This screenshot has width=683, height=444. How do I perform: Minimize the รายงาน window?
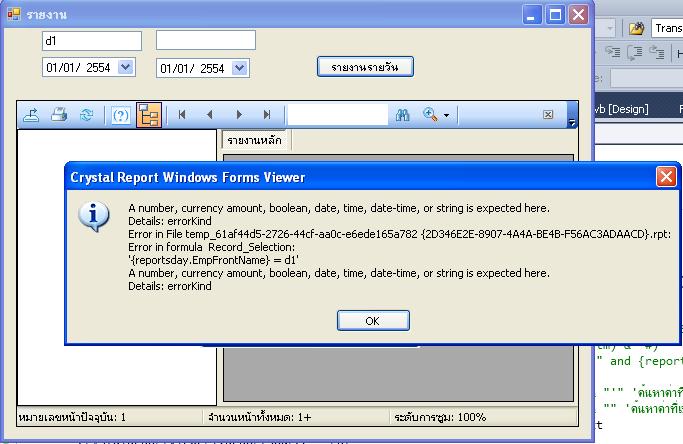[x=532, y=15]
